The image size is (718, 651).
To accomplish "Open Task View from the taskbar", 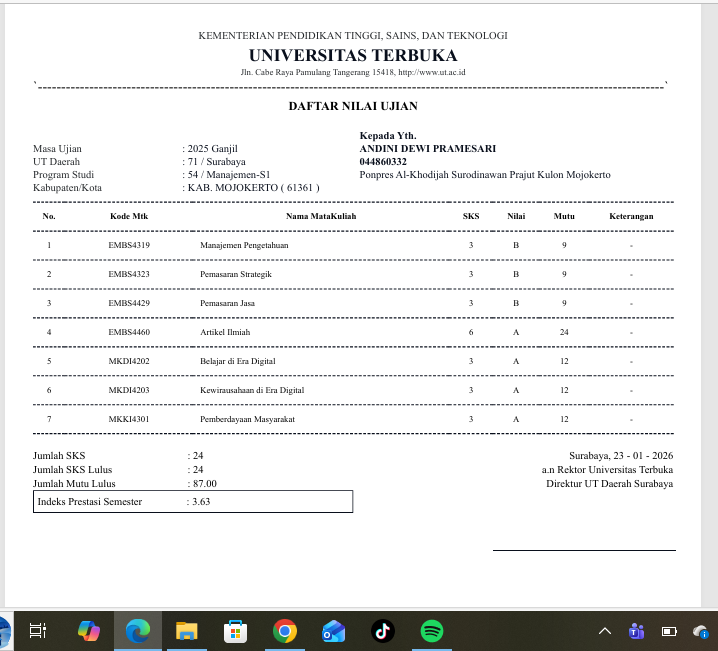I will click(38, 631).
